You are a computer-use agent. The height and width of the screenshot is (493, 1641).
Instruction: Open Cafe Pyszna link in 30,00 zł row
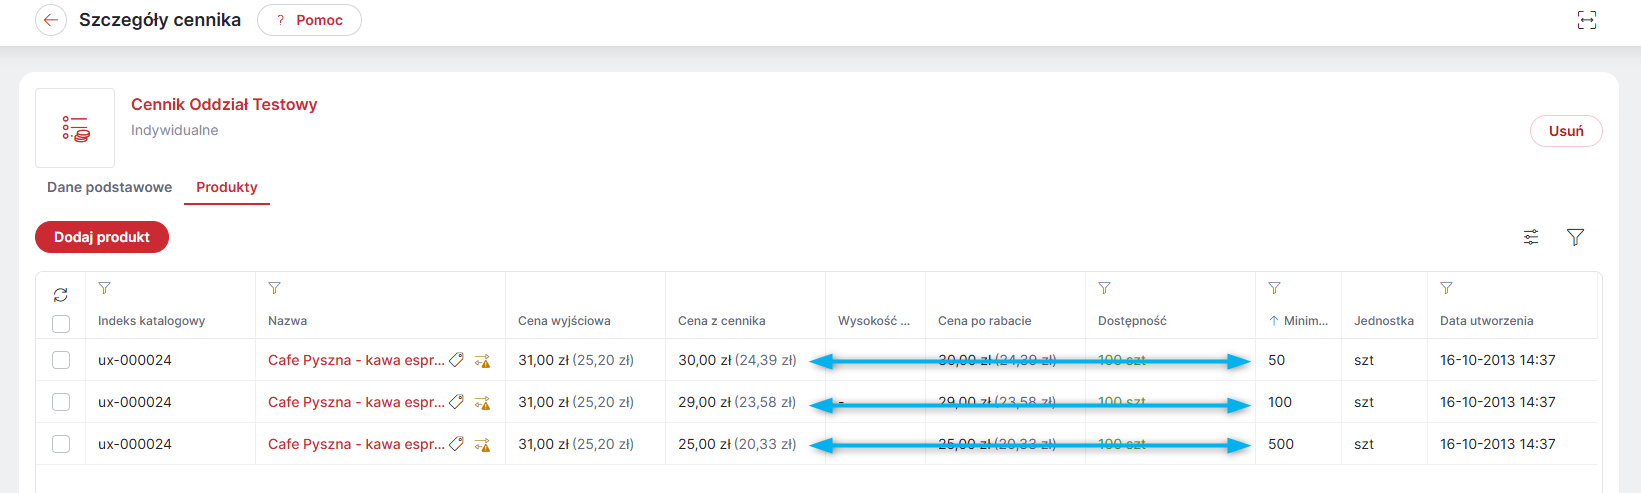[356, 360]
